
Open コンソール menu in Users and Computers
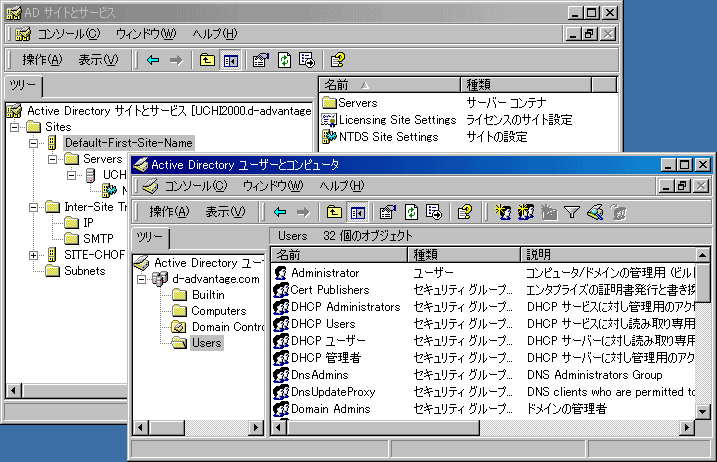[195, 186]
